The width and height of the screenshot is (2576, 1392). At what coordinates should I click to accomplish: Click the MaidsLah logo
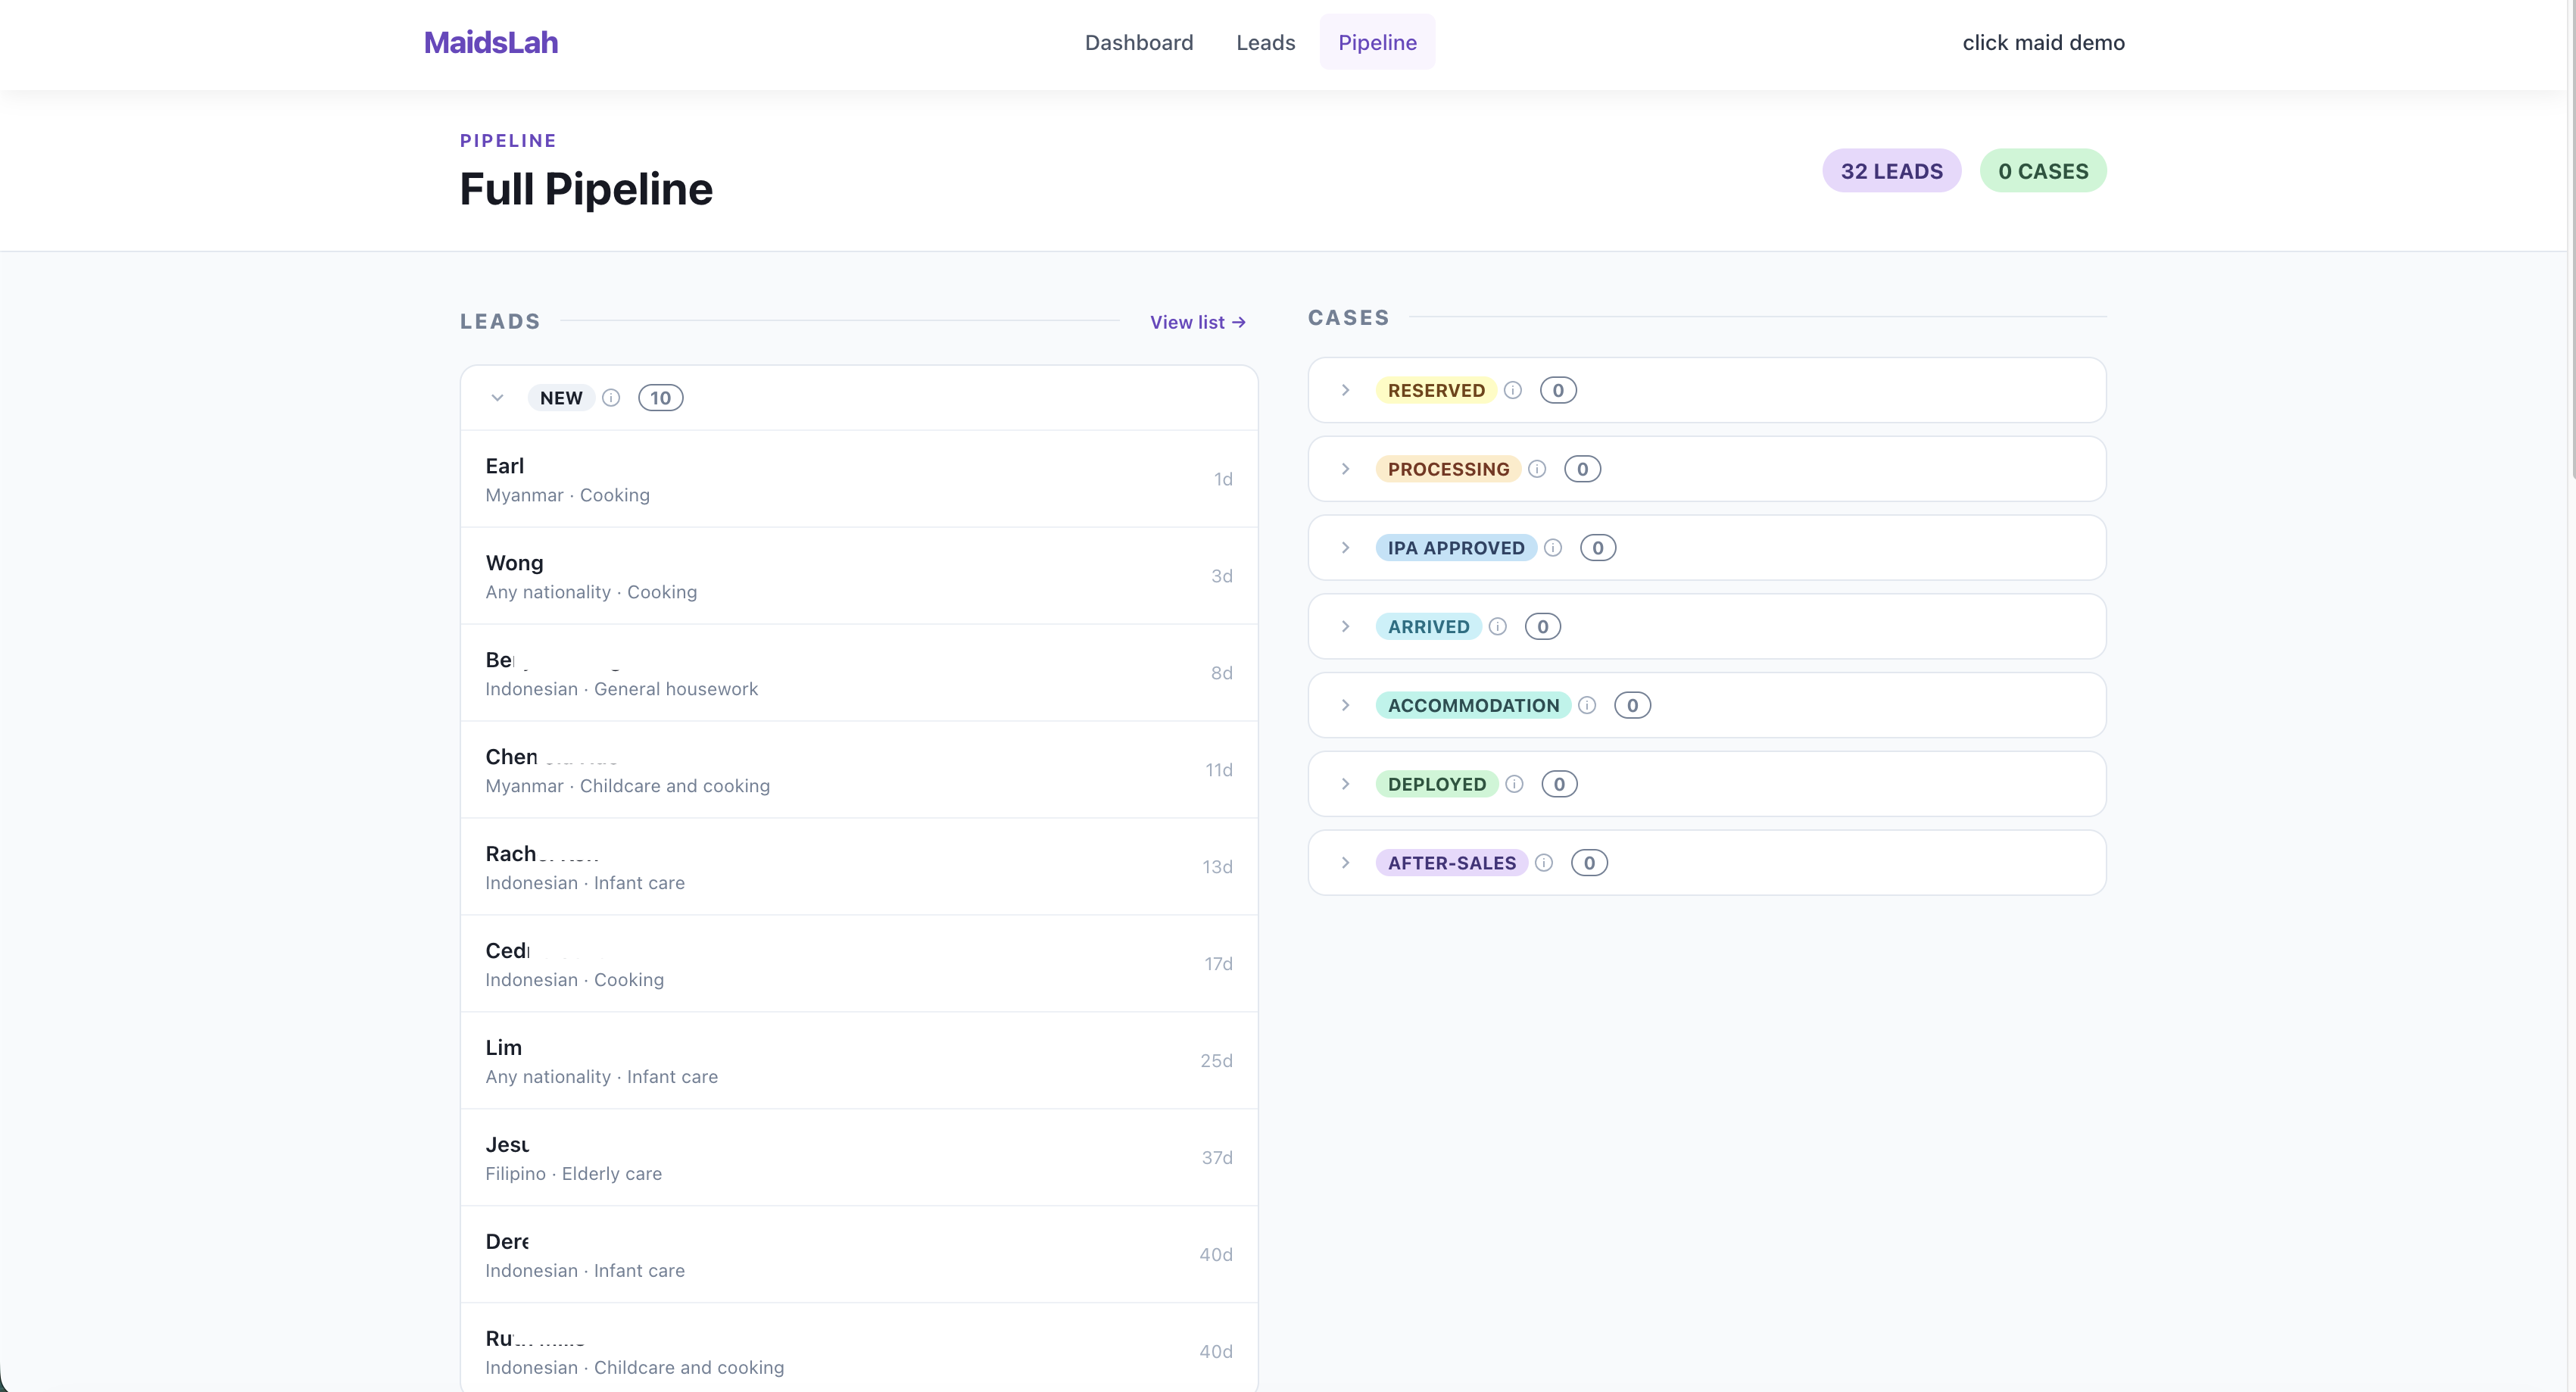pos(491,42)
